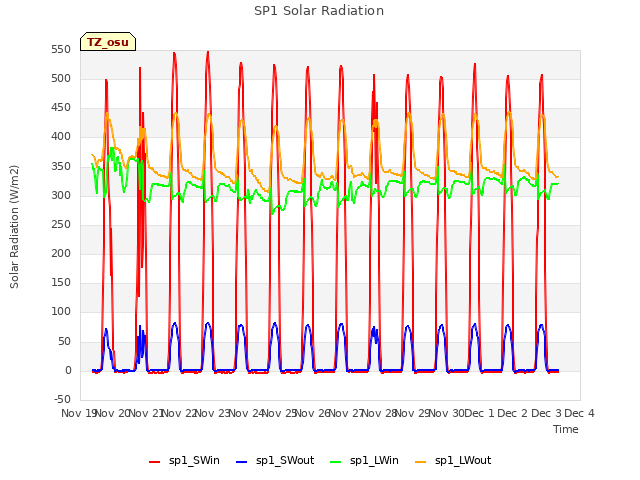The width and height of the screenshot is (640, 480).
Task: Click the Dec 3 x-axis label
Action: pyautogui.click(x=546, y=413)
